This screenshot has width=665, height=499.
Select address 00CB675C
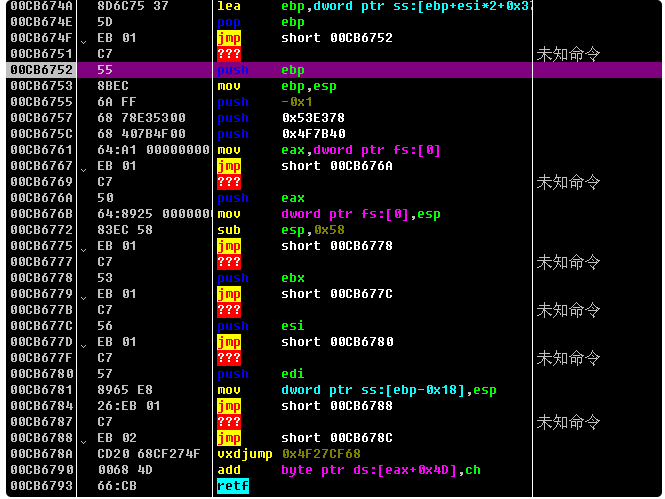coord(42,134)
